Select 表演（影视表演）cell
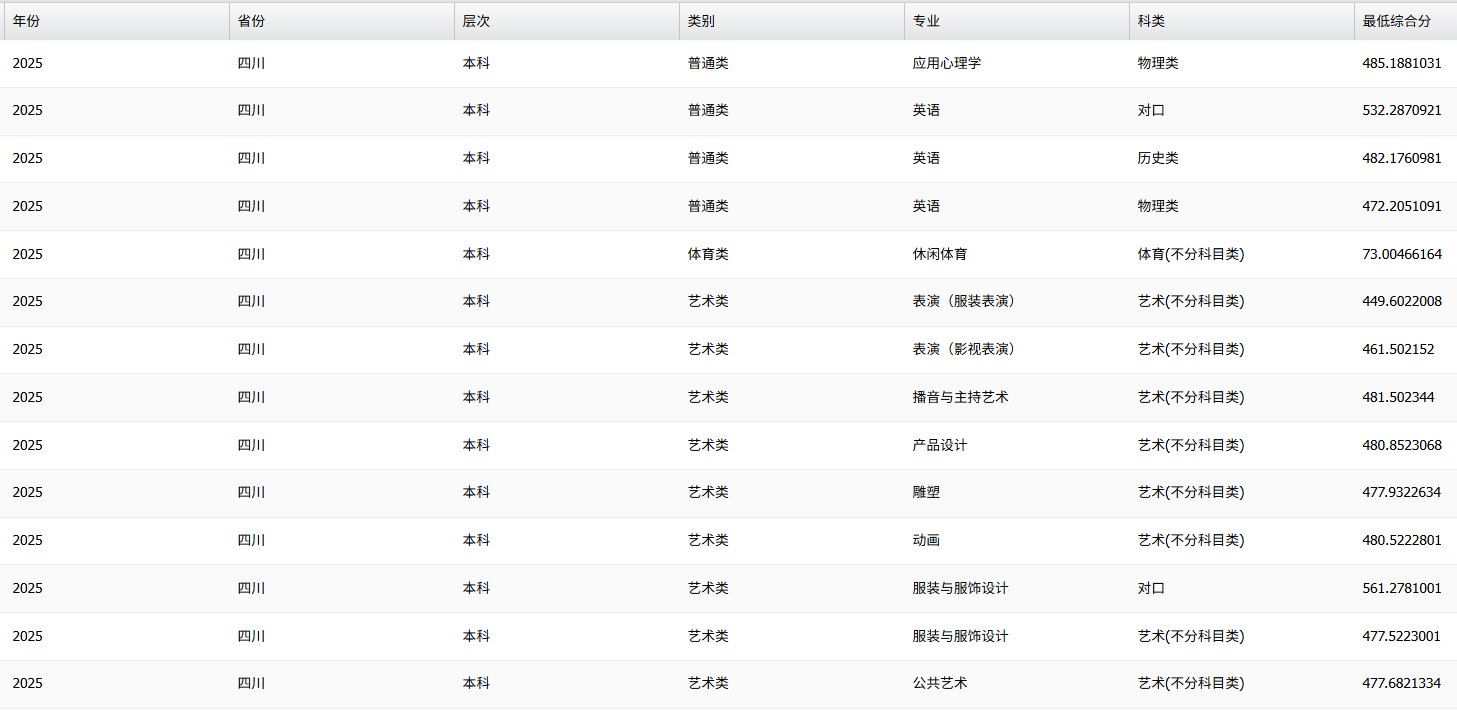This screenshot has height=717, width=1457. pyautogui.click(x=964, y=349)
